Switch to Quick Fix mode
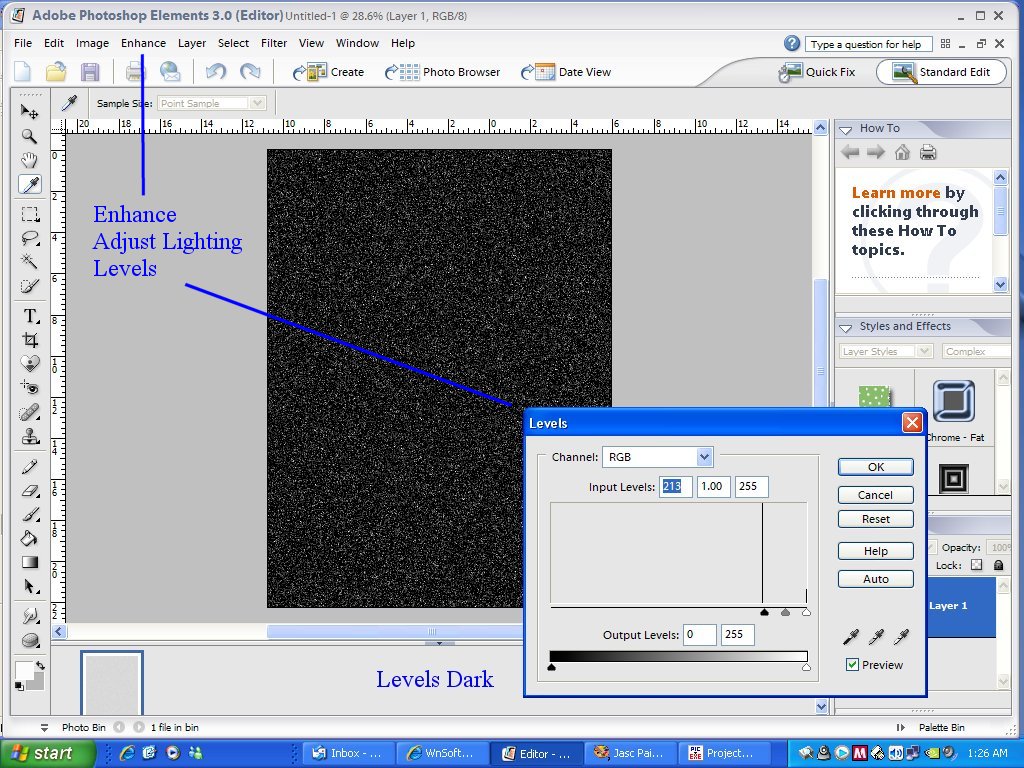Viewport: 1024px width, 768px height. coord(817,72)
